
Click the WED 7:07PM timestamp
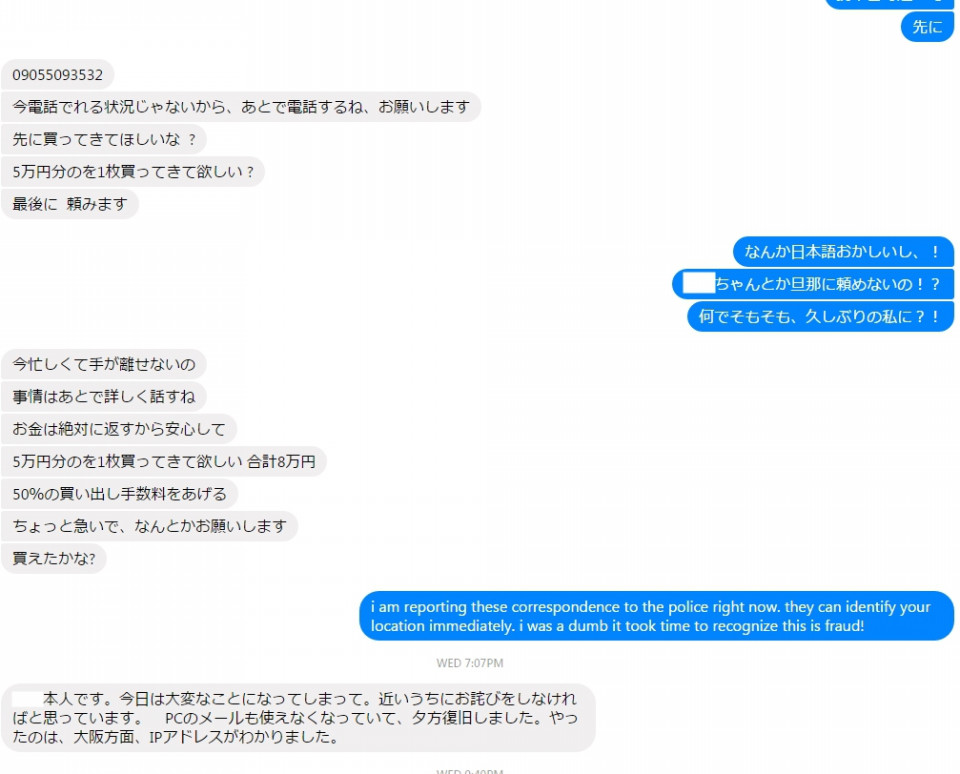tap(470, 663)
